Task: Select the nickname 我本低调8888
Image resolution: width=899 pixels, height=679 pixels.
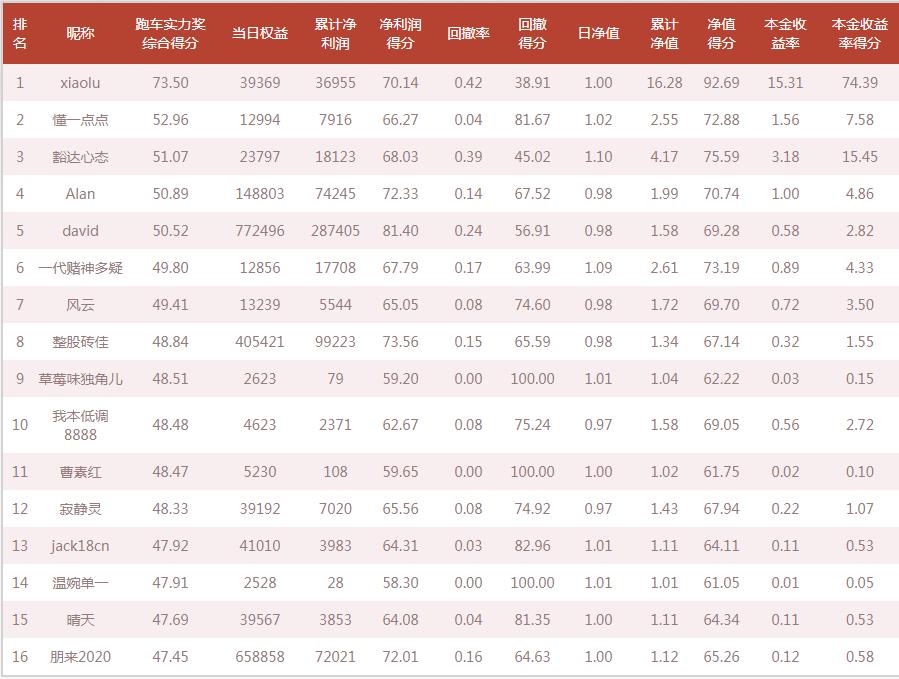Action: tap(80, 425)
